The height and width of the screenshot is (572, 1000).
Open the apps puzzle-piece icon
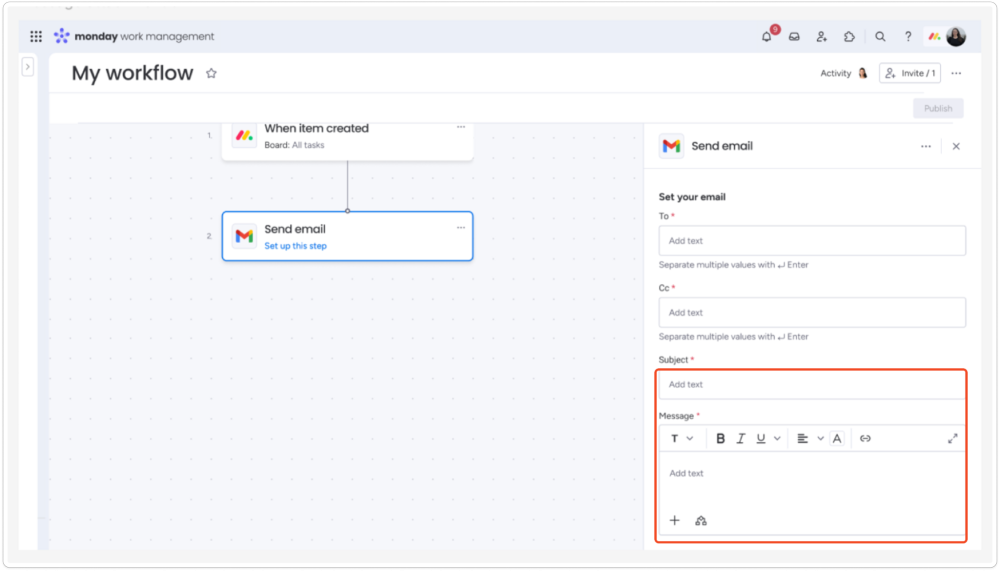[849, 37]
